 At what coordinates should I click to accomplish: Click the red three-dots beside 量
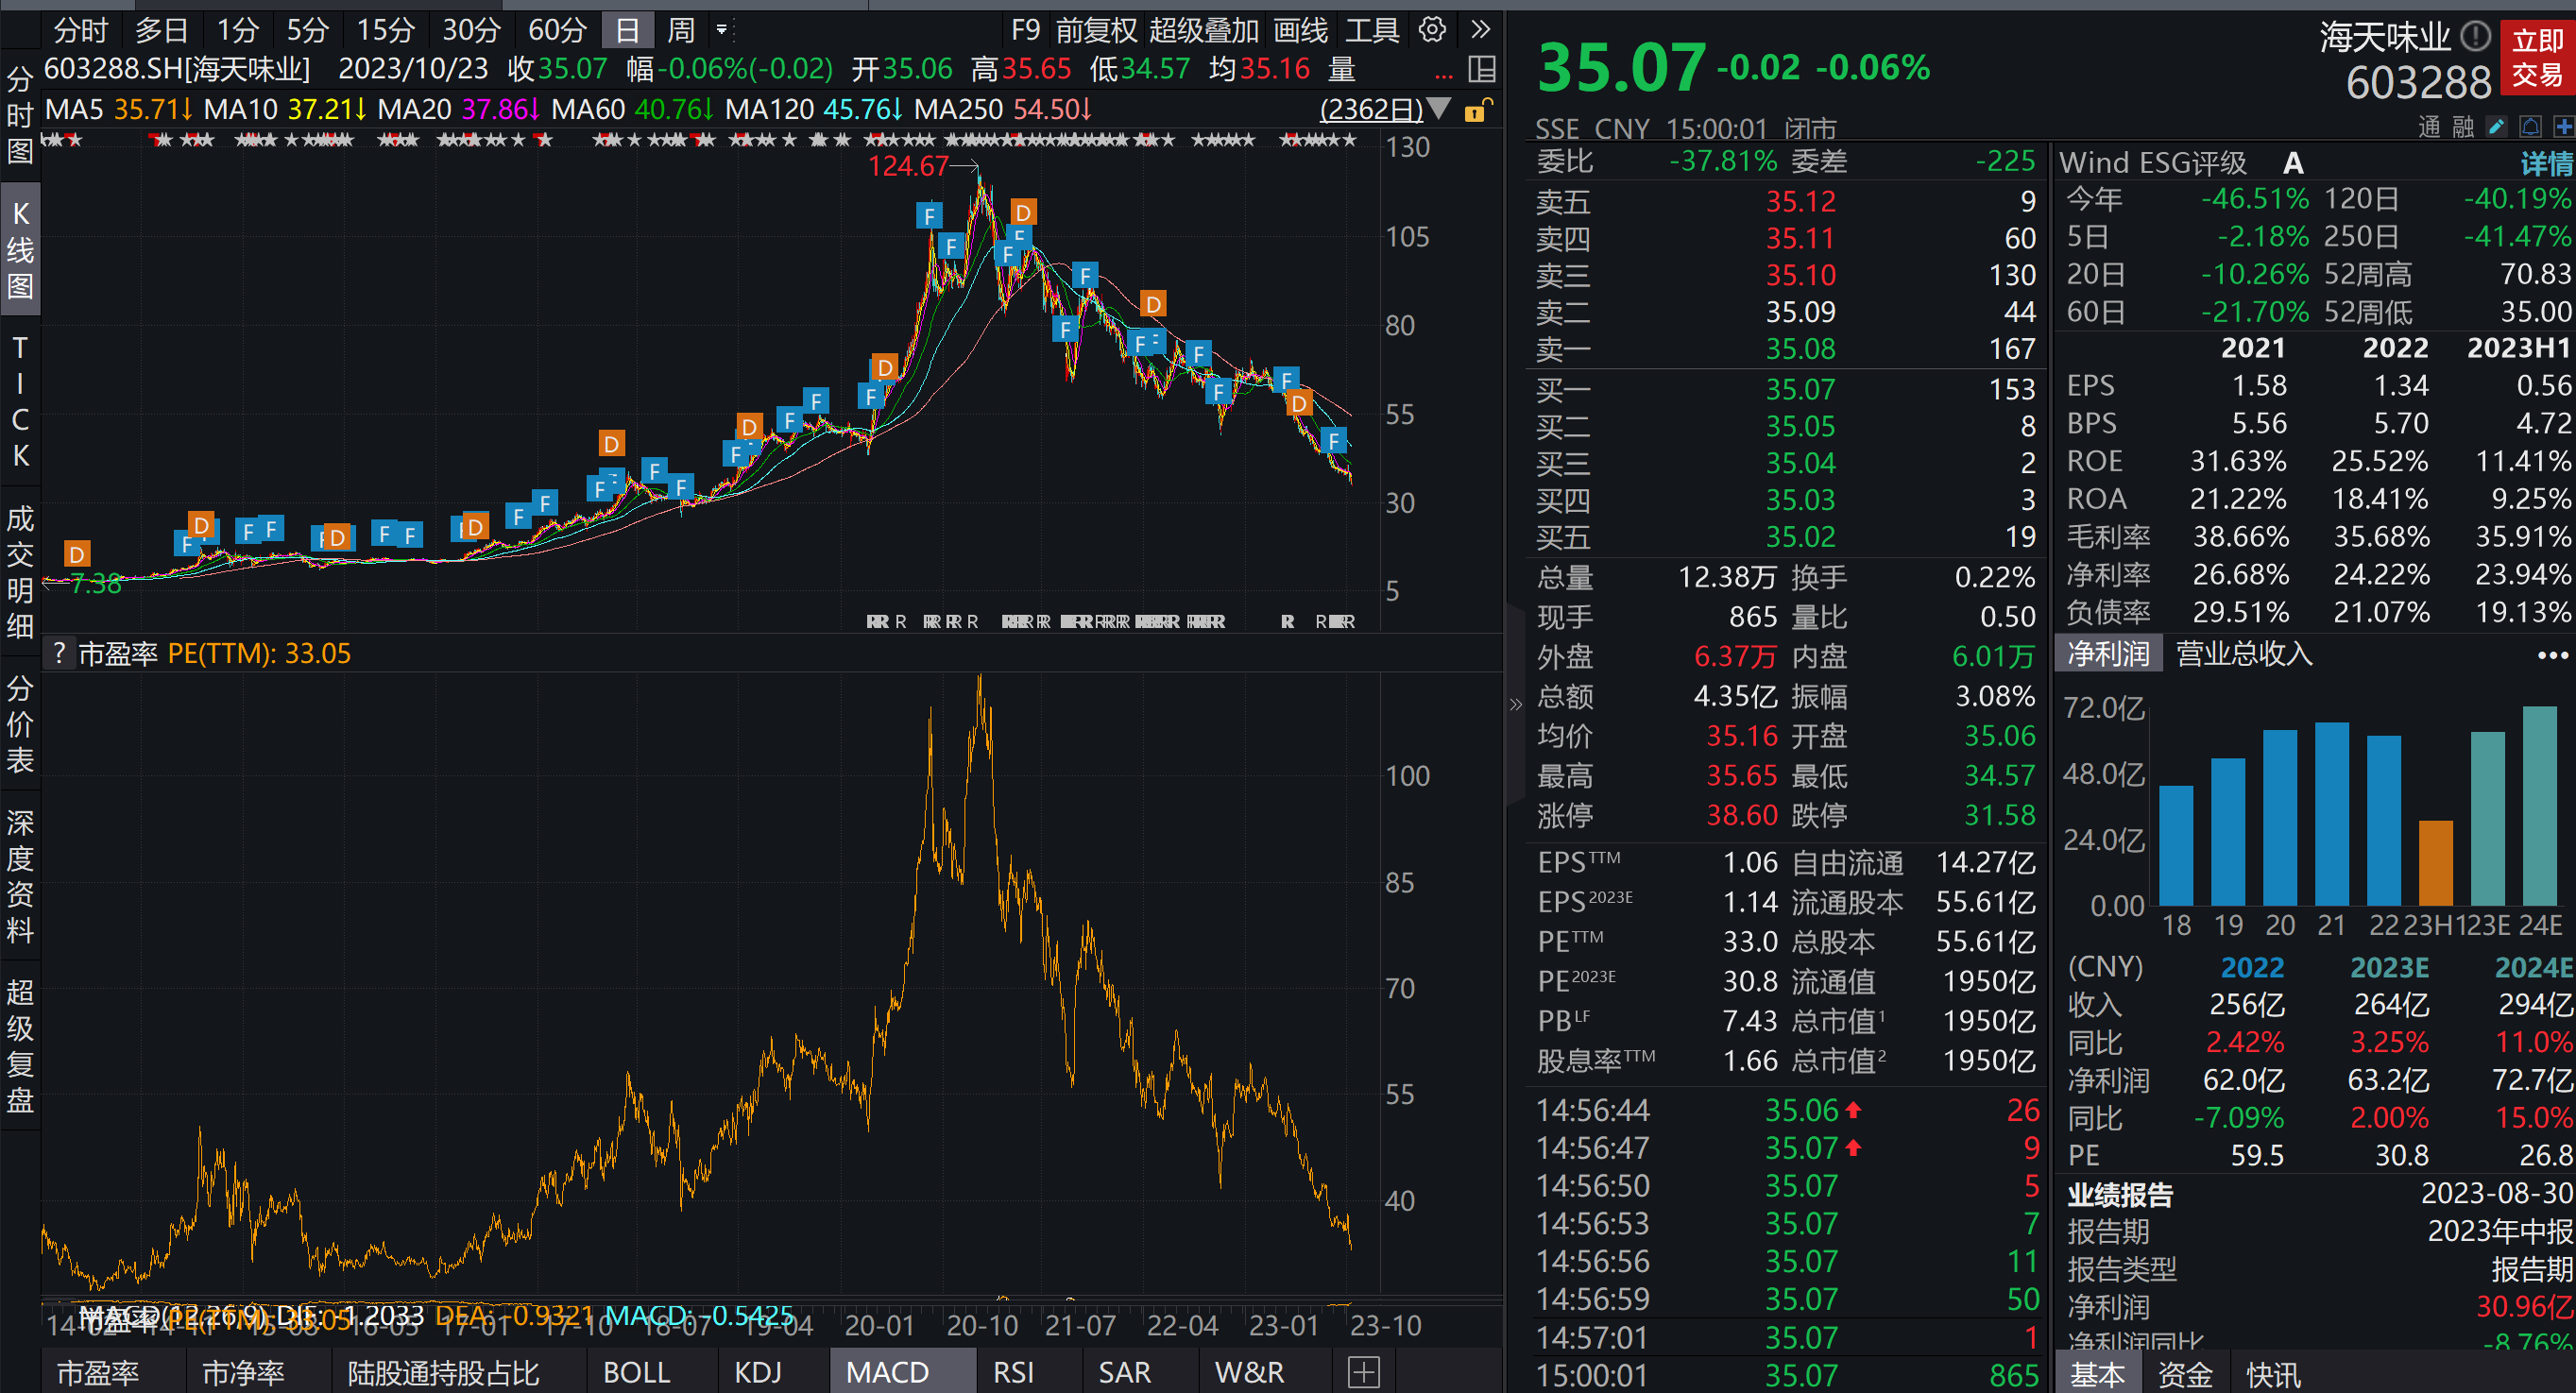1443,74
